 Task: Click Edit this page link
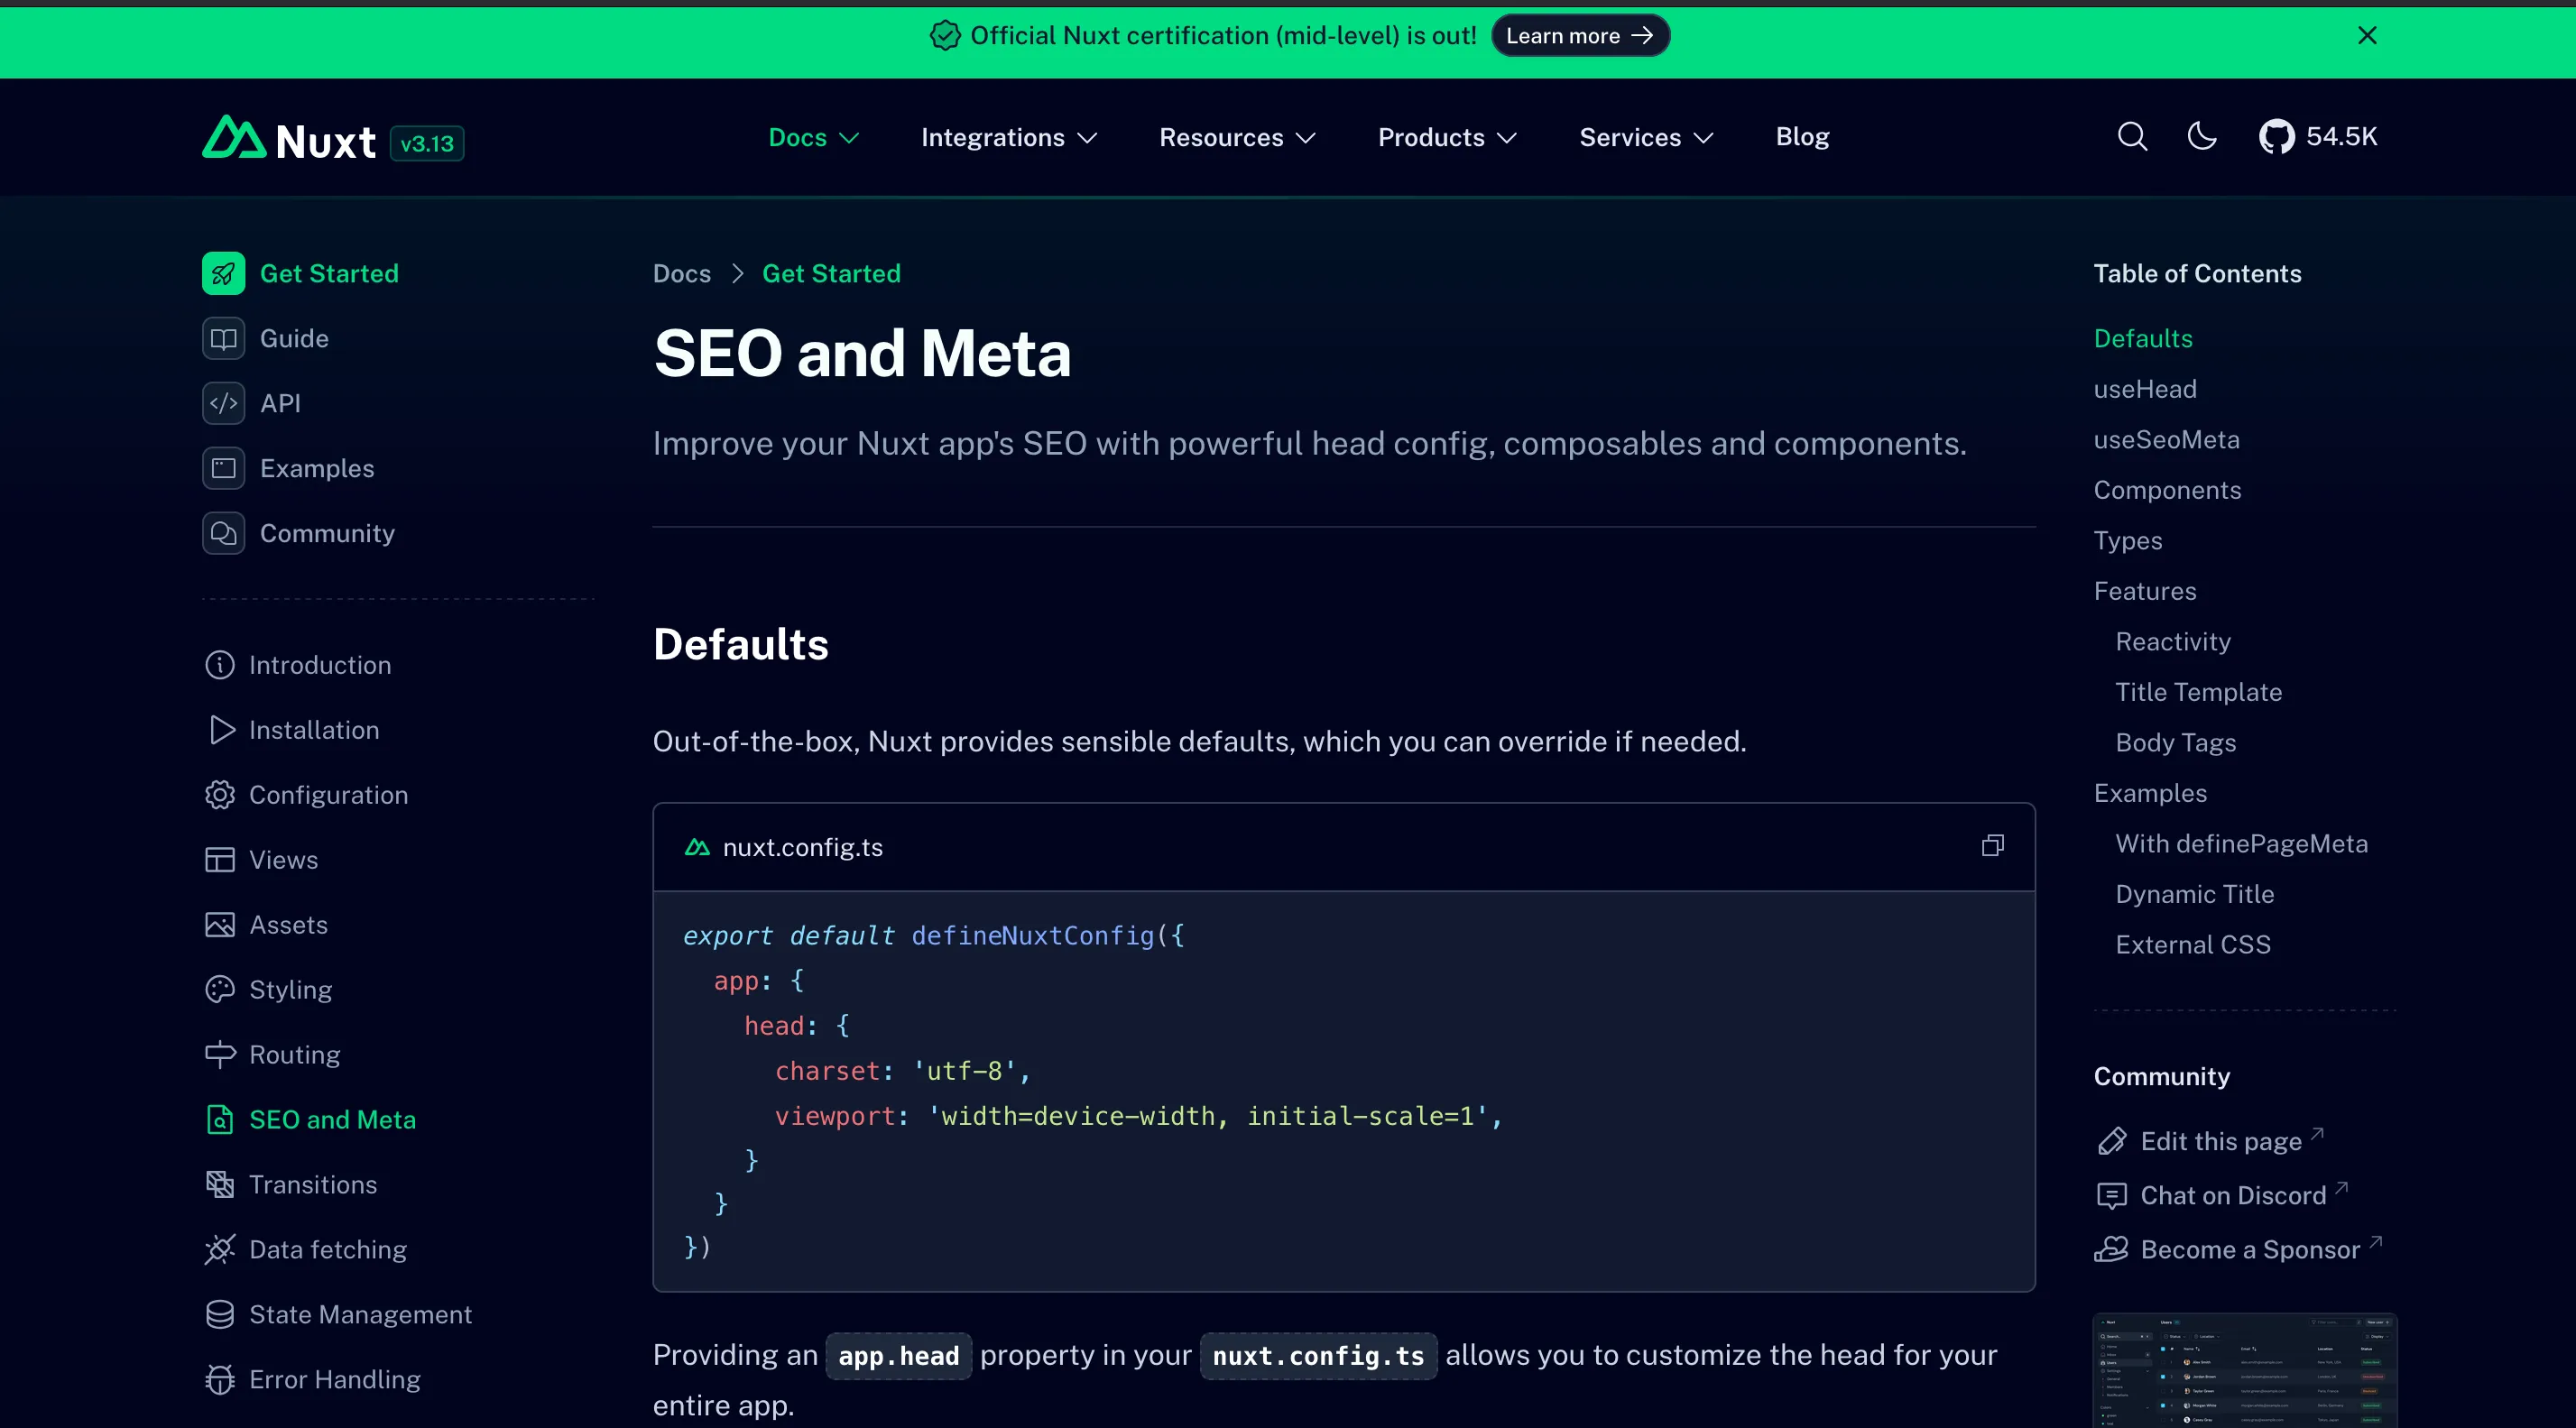click(x=2210, y=1142)
